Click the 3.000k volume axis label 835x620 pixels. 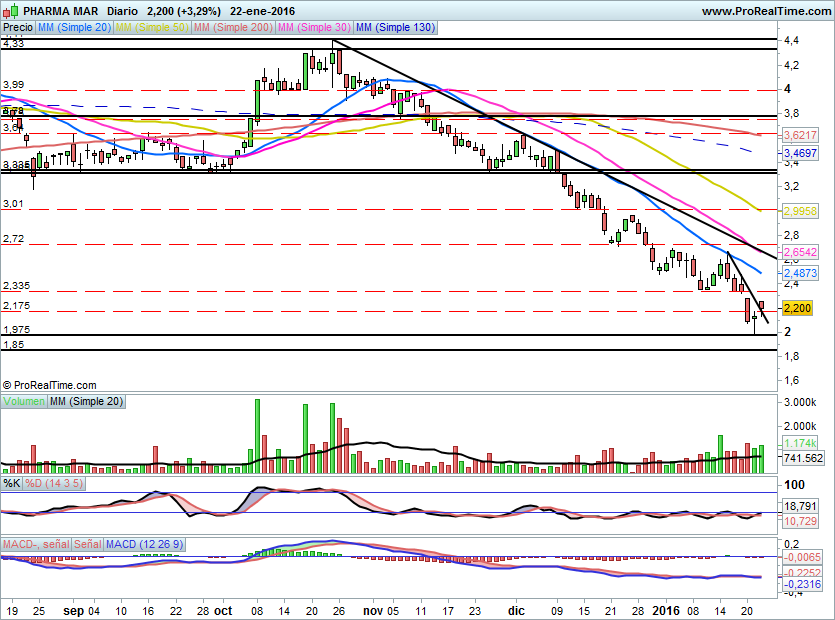click(799, 402)
